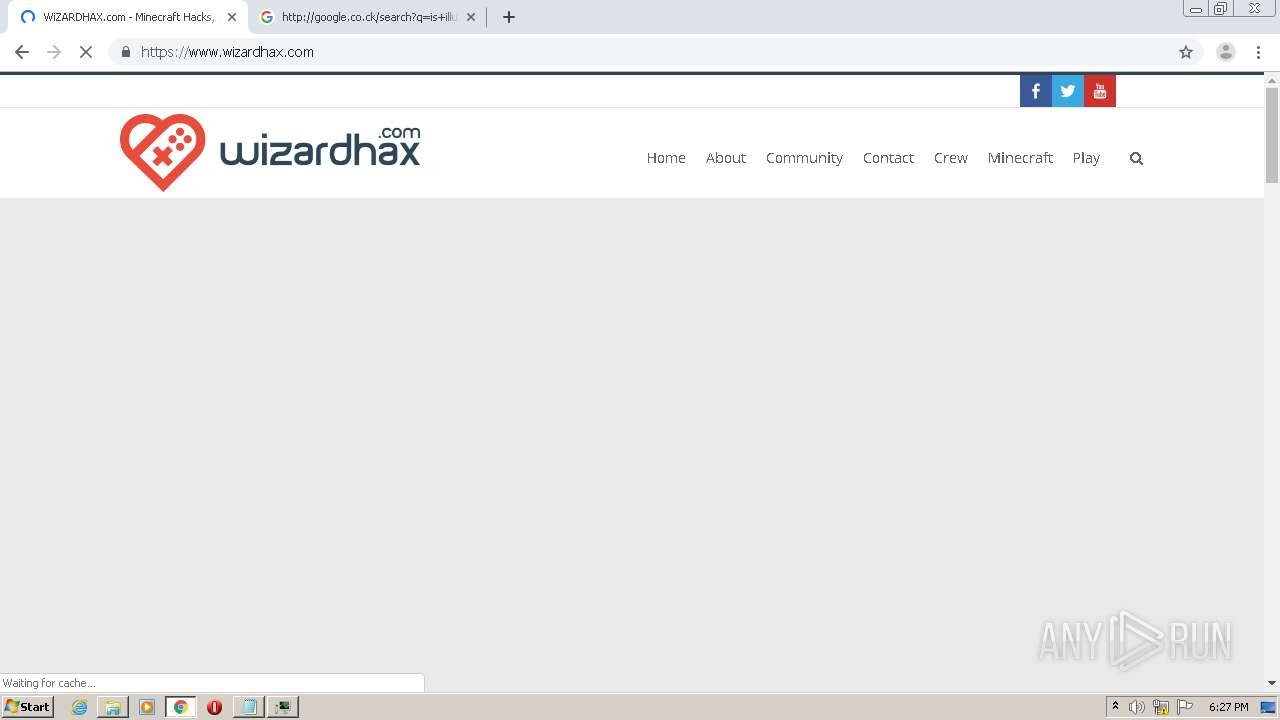The image size is (1280, 720).
Task: Switch to the WiZARDHAX.com tab
Action: (128, 17)
